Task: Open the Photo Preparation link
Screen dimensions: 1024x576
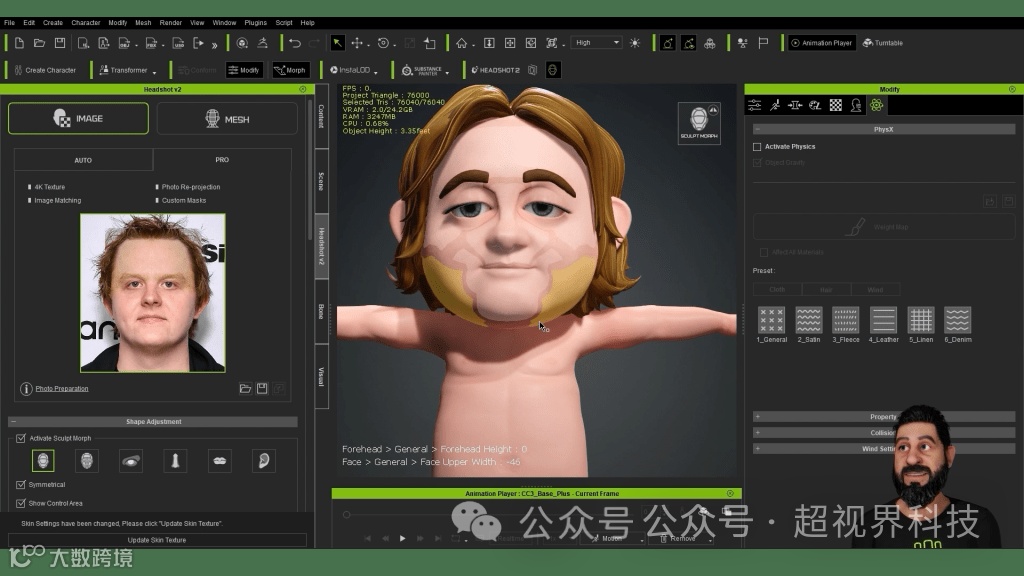Action: pyautogui.click(x=62, y=389)
